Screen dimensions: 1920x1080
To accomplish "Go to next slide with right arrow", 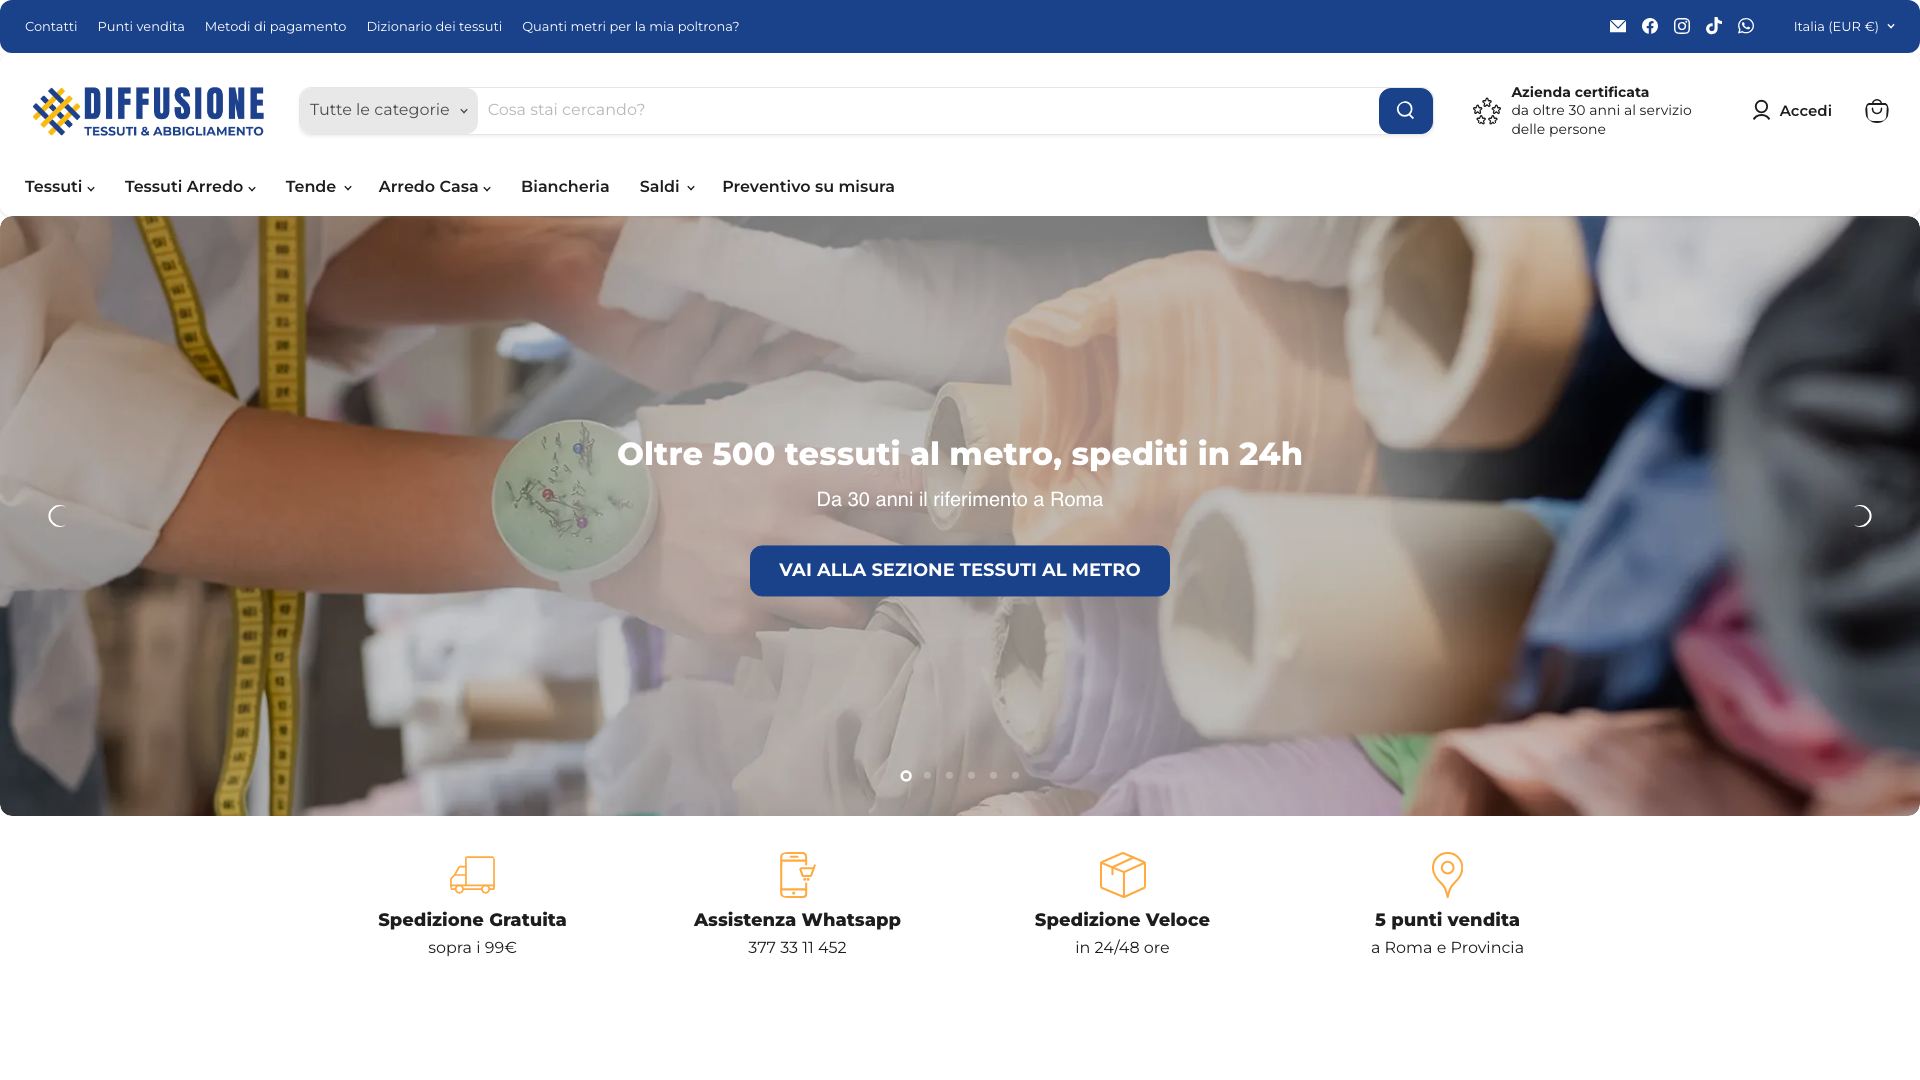I will pos(1861,516).
